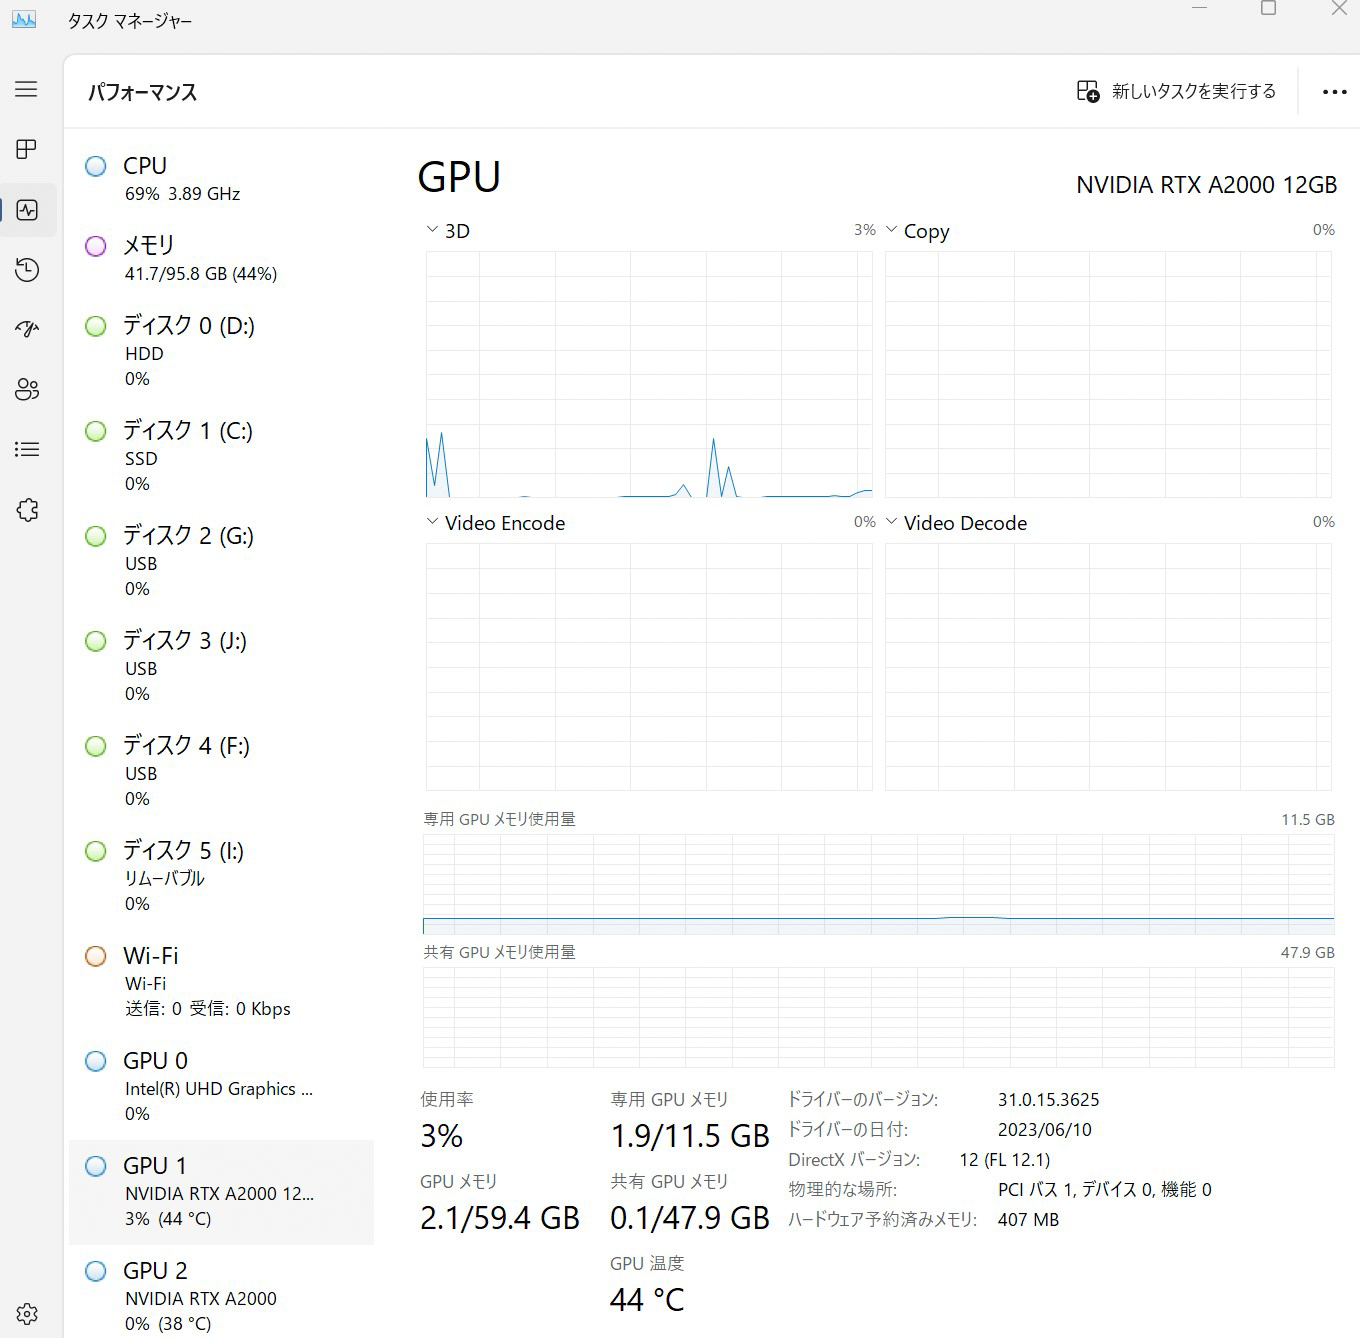Screen dimensions: 1360x1338
Task: Select the Wi-Fi performance entry
Action: 221,981
